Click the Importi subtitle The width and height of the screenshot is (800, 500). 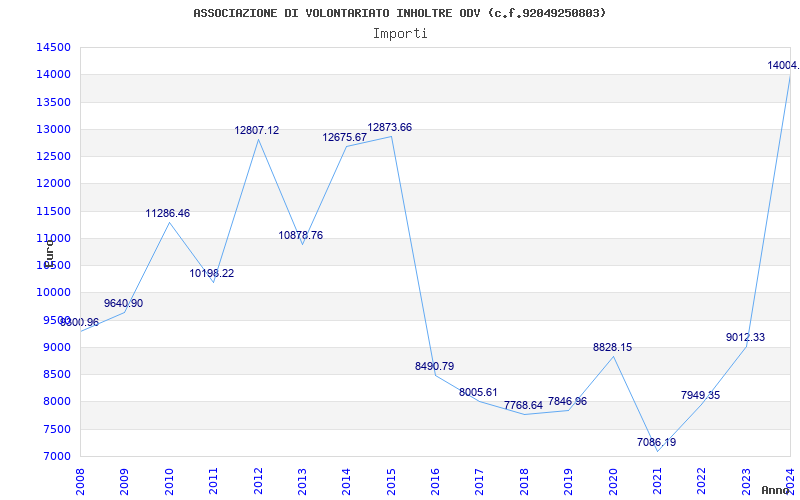(400, 34)
